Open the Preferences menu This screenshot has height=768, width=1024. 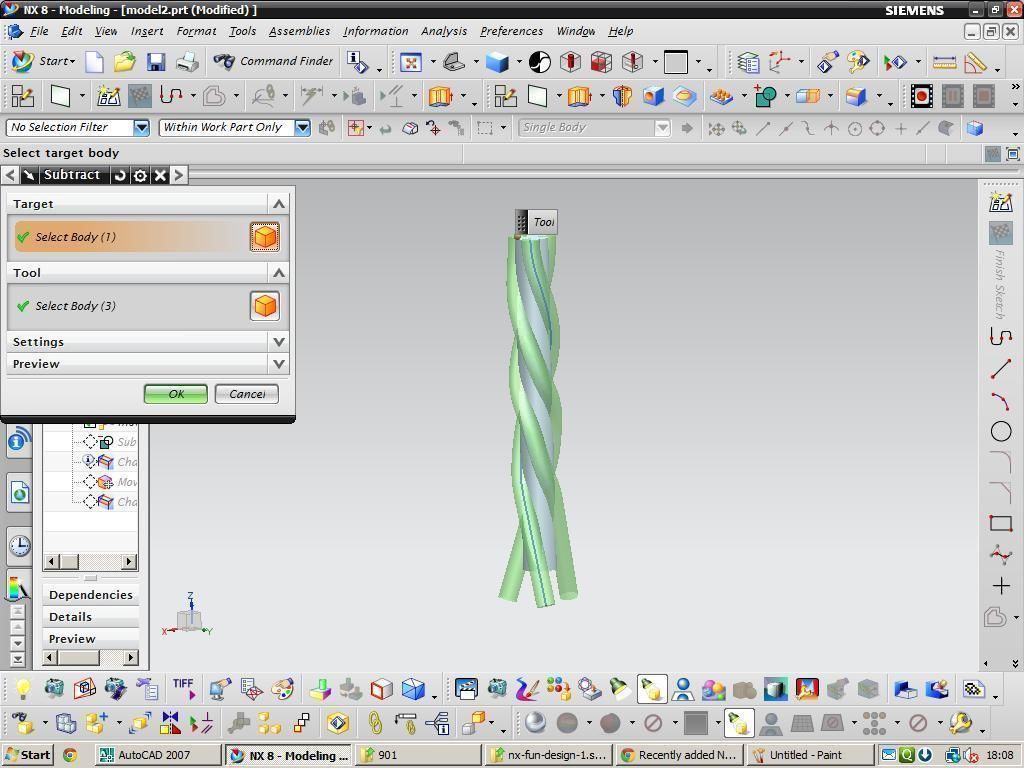[x=511, y=31]
